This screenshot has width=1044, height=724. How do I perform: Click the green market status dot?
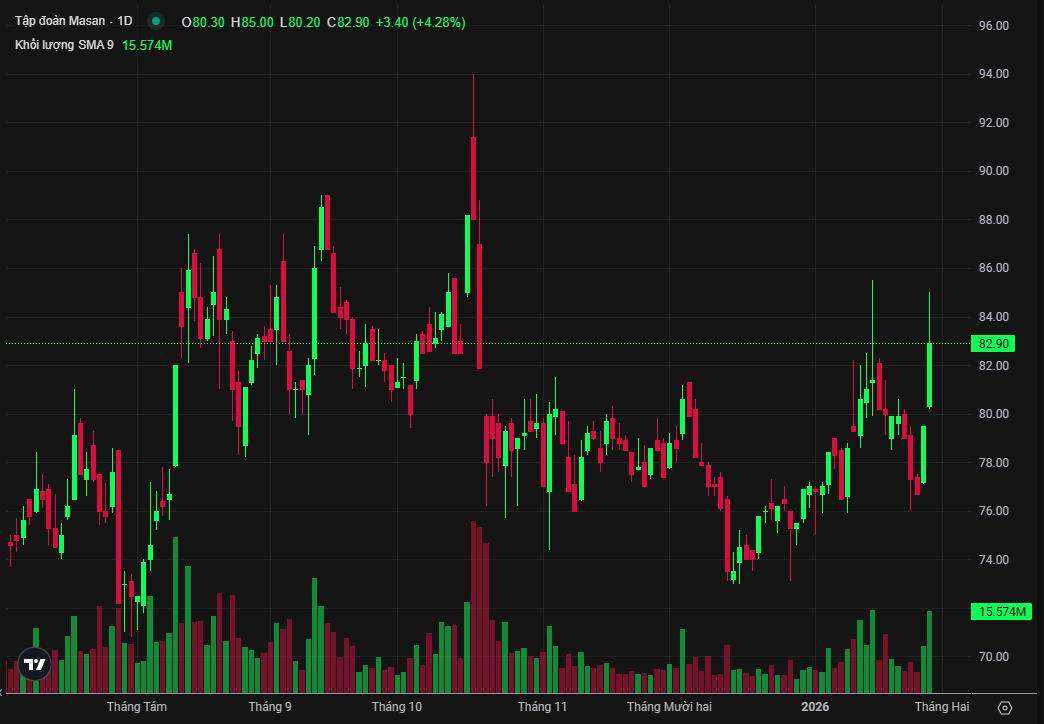[155, 21]
